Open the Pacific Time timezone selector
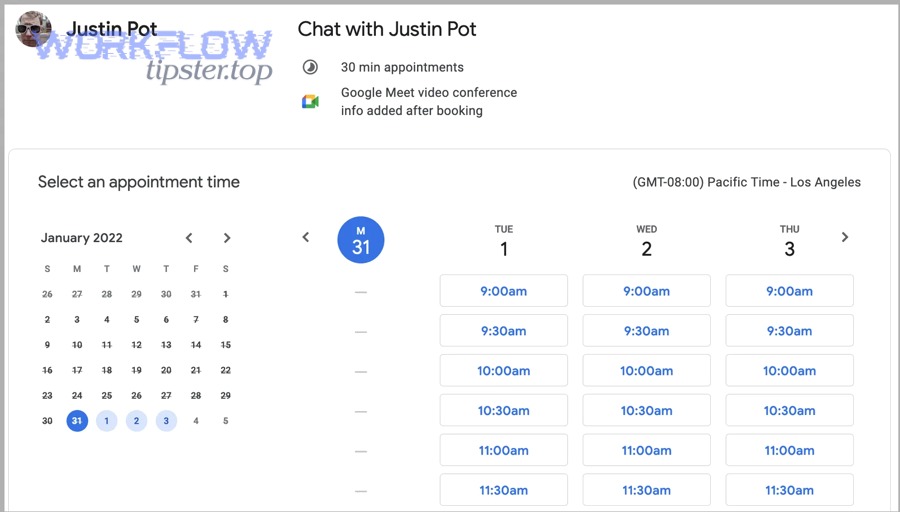 [x=746, y=182]
